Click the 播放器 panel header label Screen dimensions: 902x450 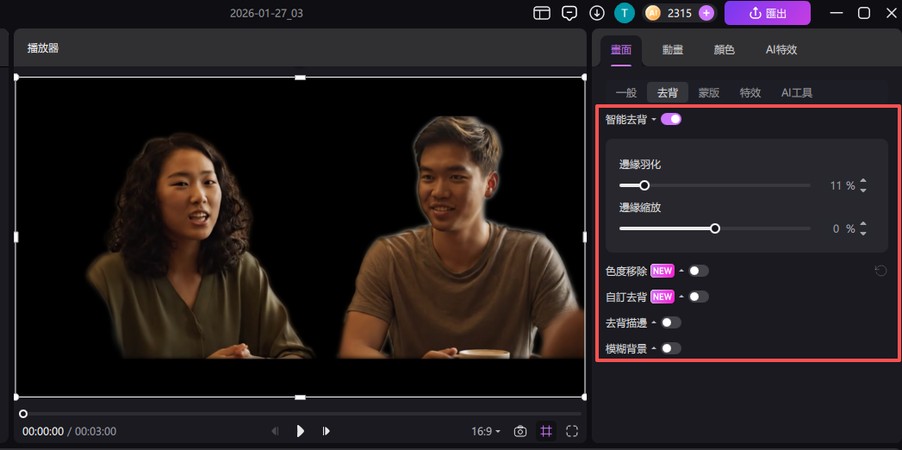click(x=43, y=48)
